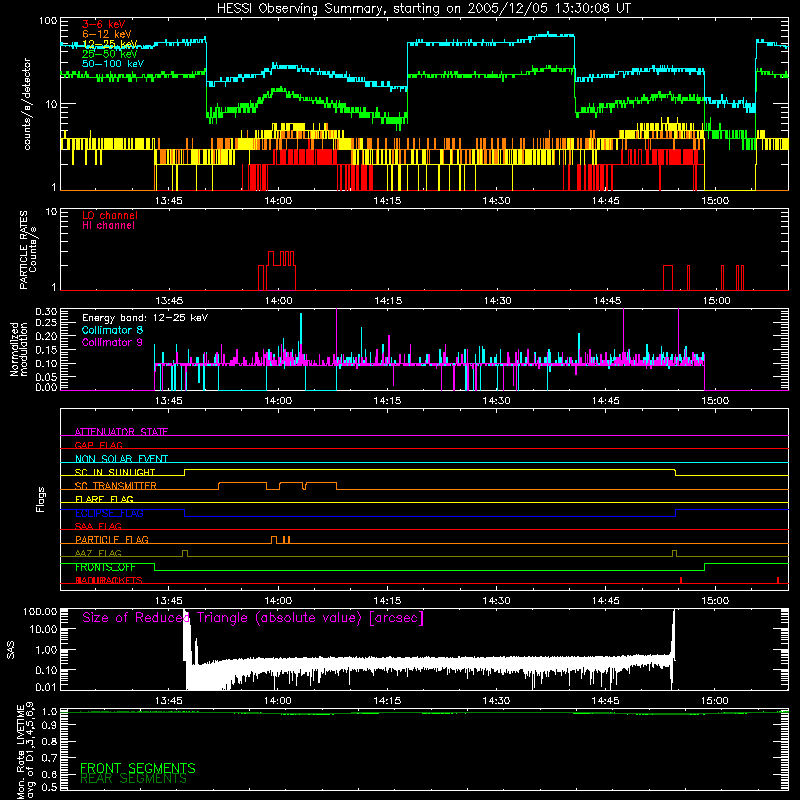The height and width of the screenshot is (800, 800).
Task: Click the vertical Flags axis label
Action: click(x=40, y=499)
